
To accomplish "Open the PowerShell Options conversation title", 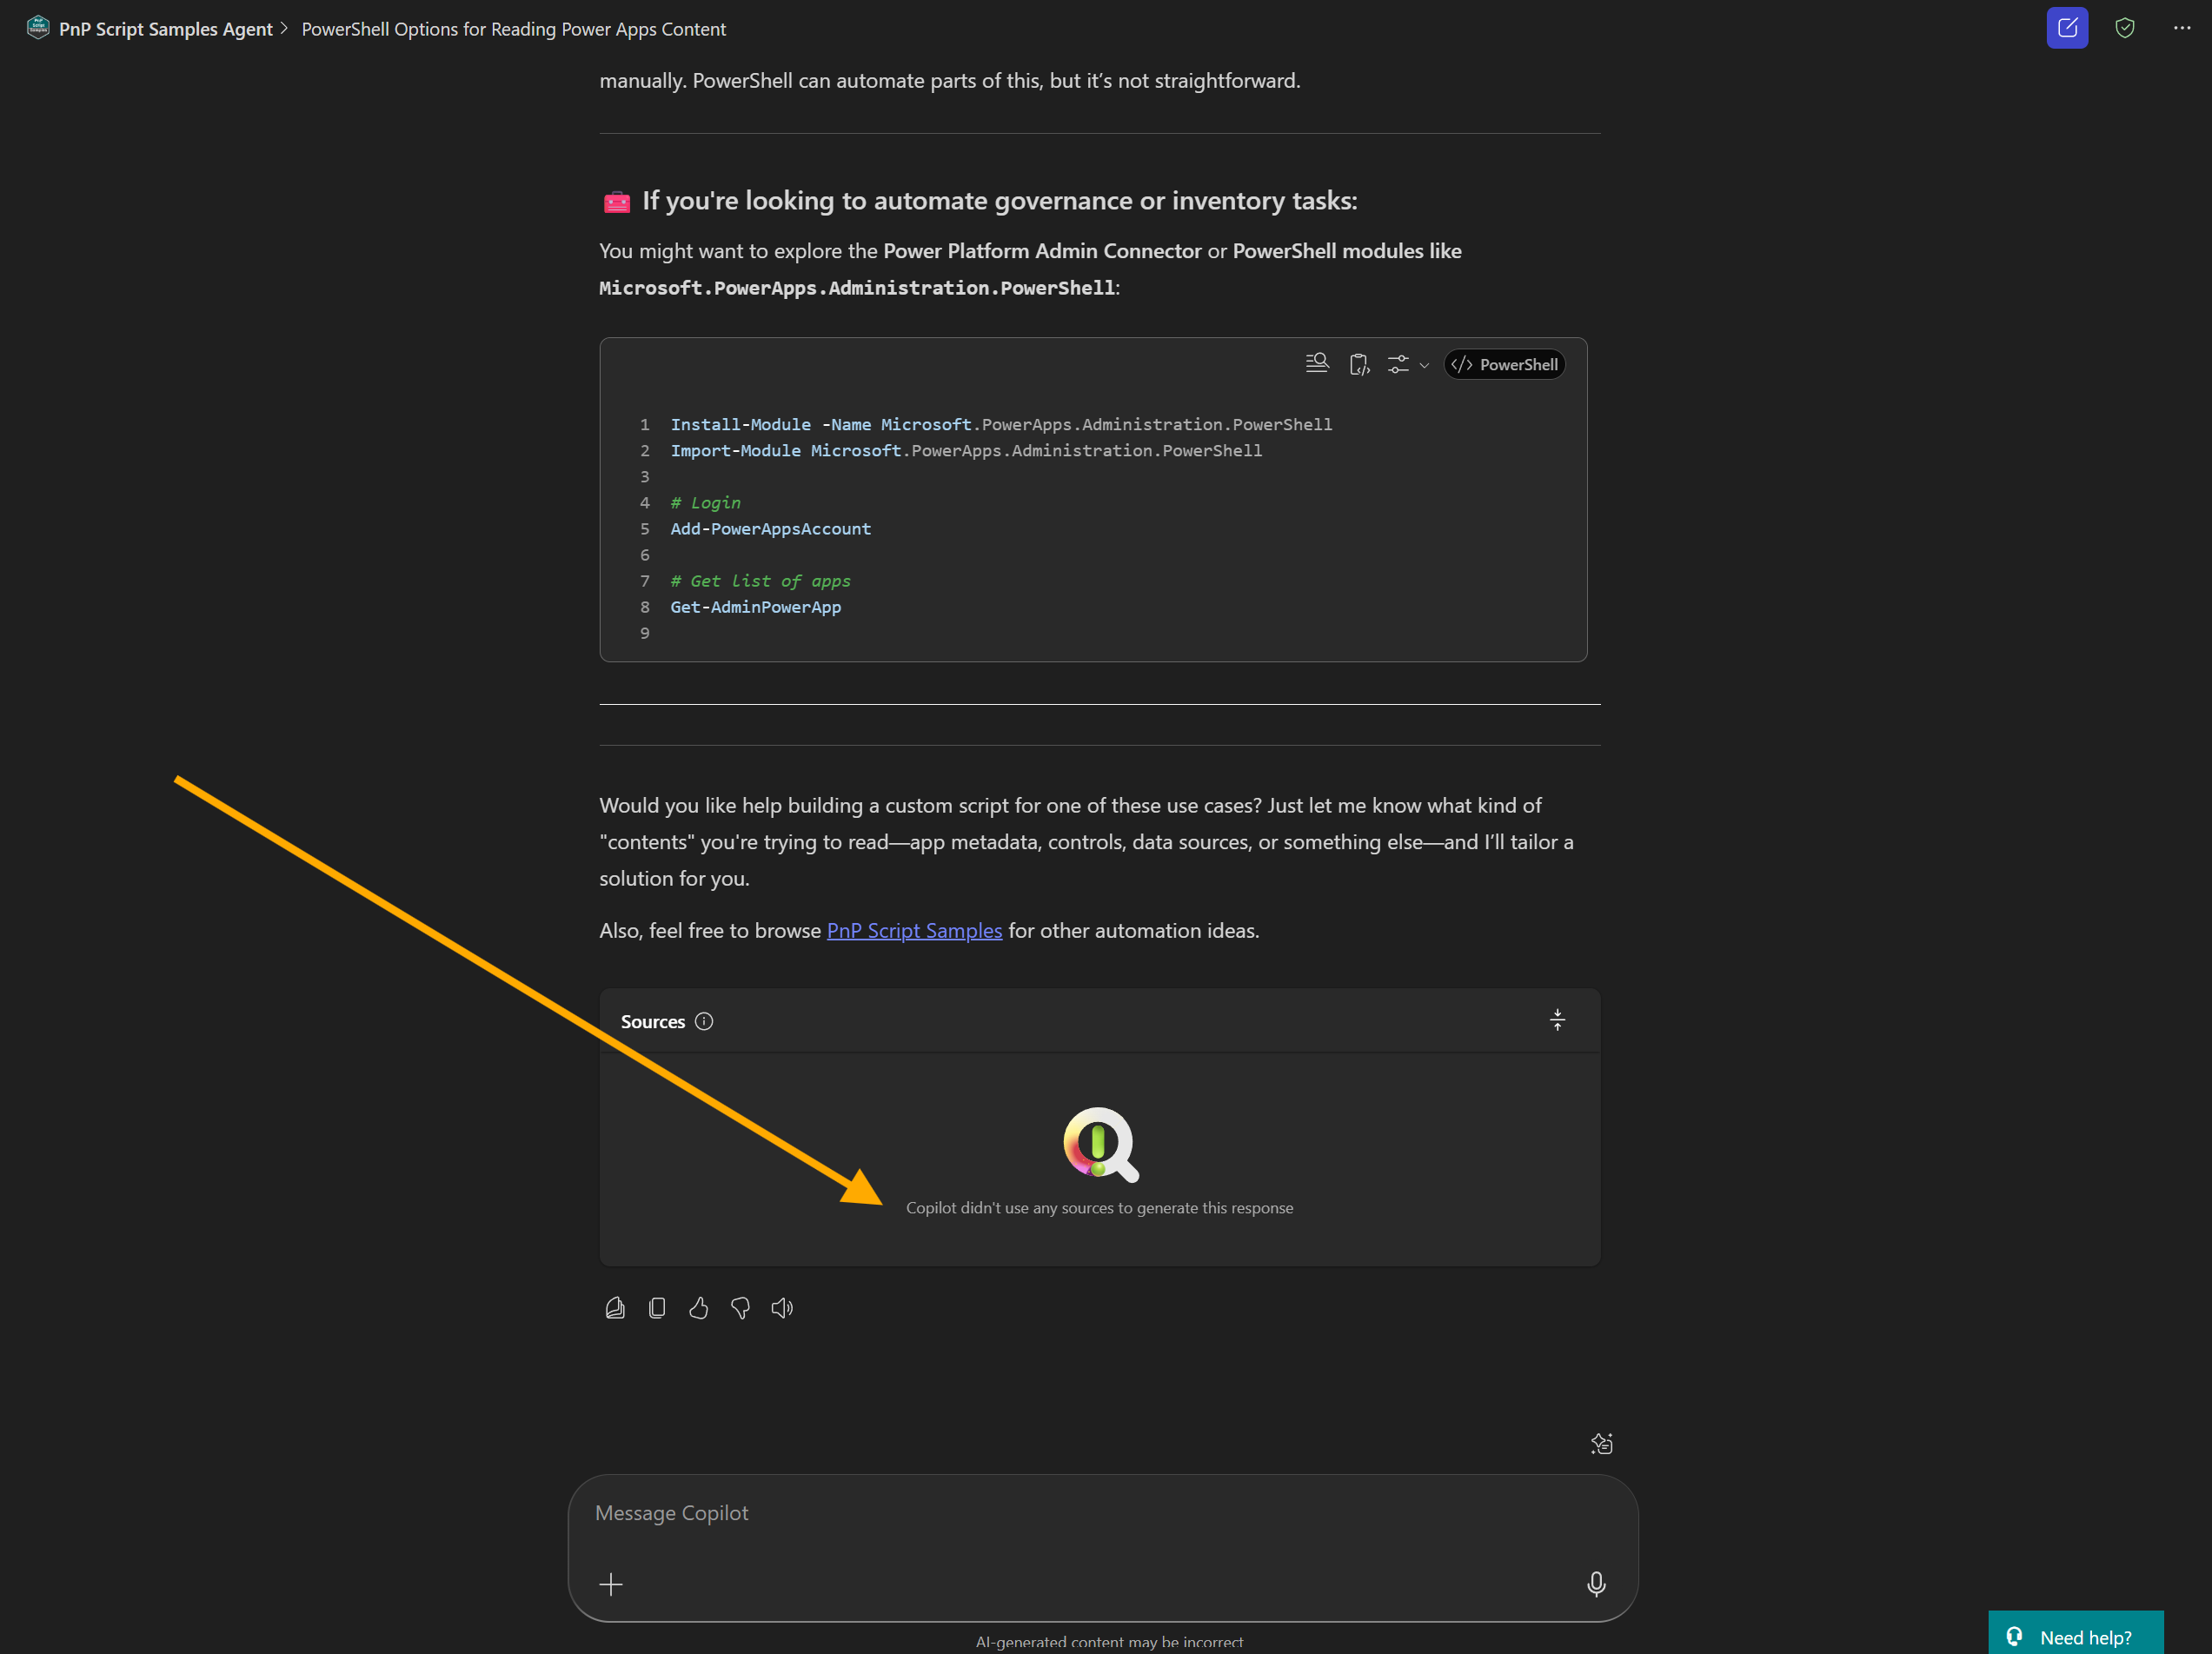I will coord(514,29).
